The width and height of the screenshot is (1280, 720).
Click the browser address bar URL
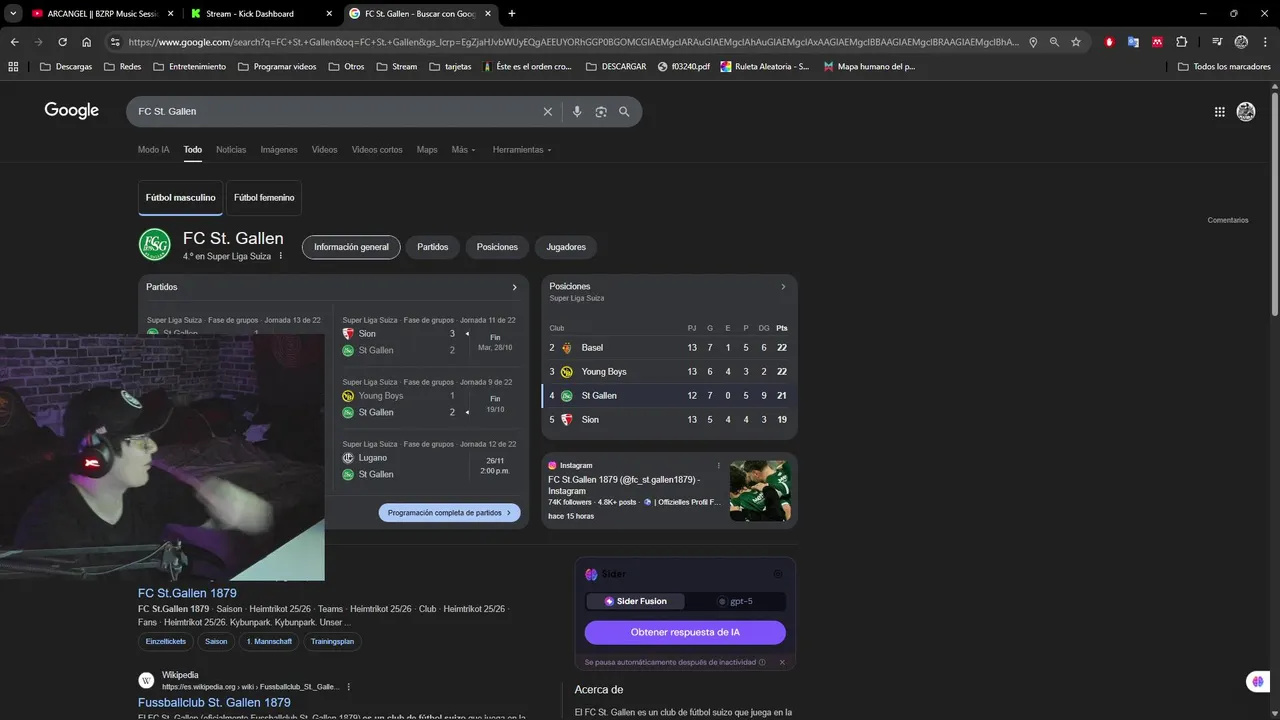pos(574,42)
